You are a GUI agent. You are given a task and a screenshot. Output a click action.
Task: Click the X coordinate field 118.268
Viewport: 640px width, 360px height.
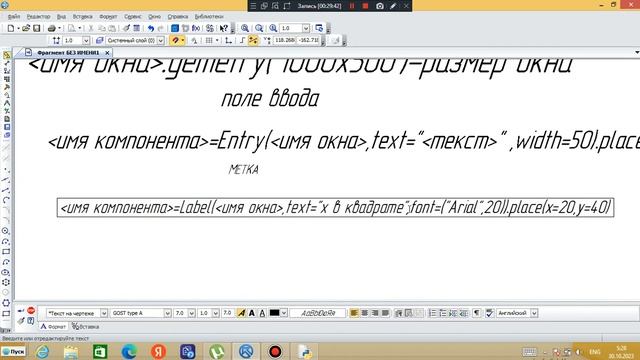click(284, 40)
